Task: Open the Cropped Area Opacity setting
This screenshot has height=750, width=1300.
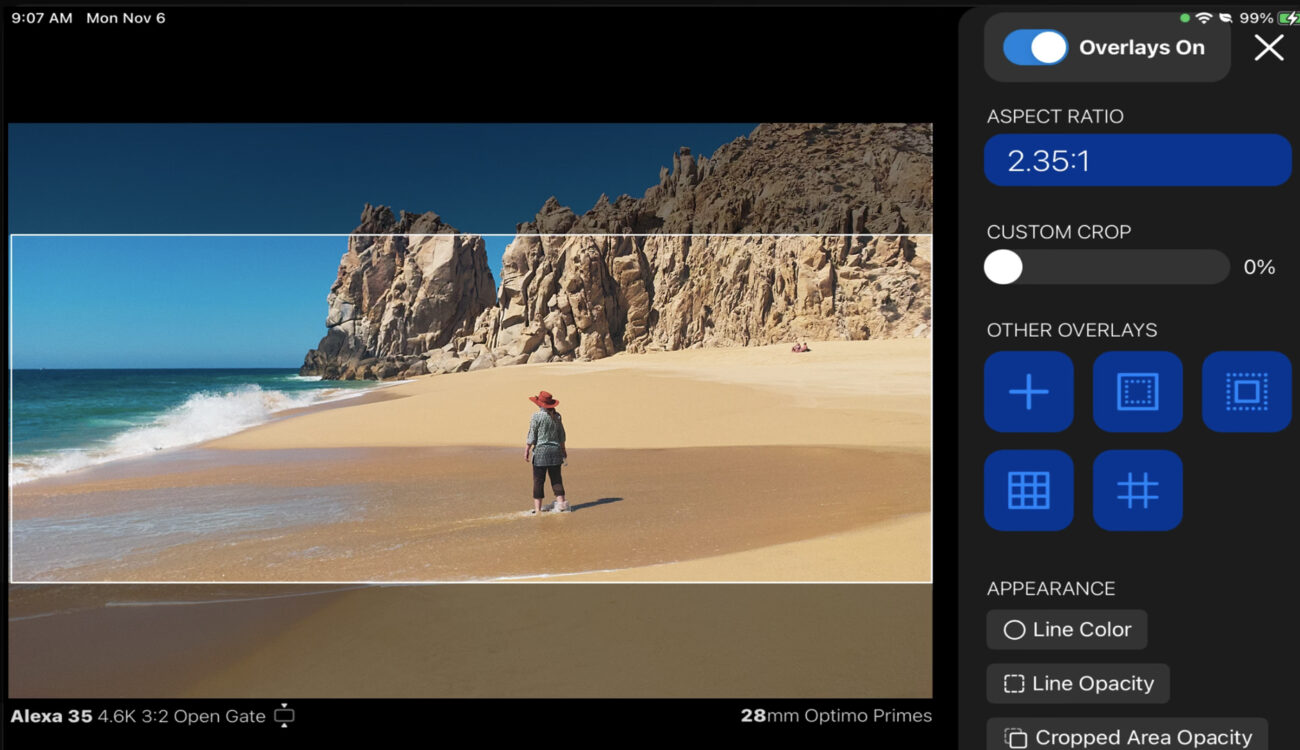Action: [x=1127, y=736]
